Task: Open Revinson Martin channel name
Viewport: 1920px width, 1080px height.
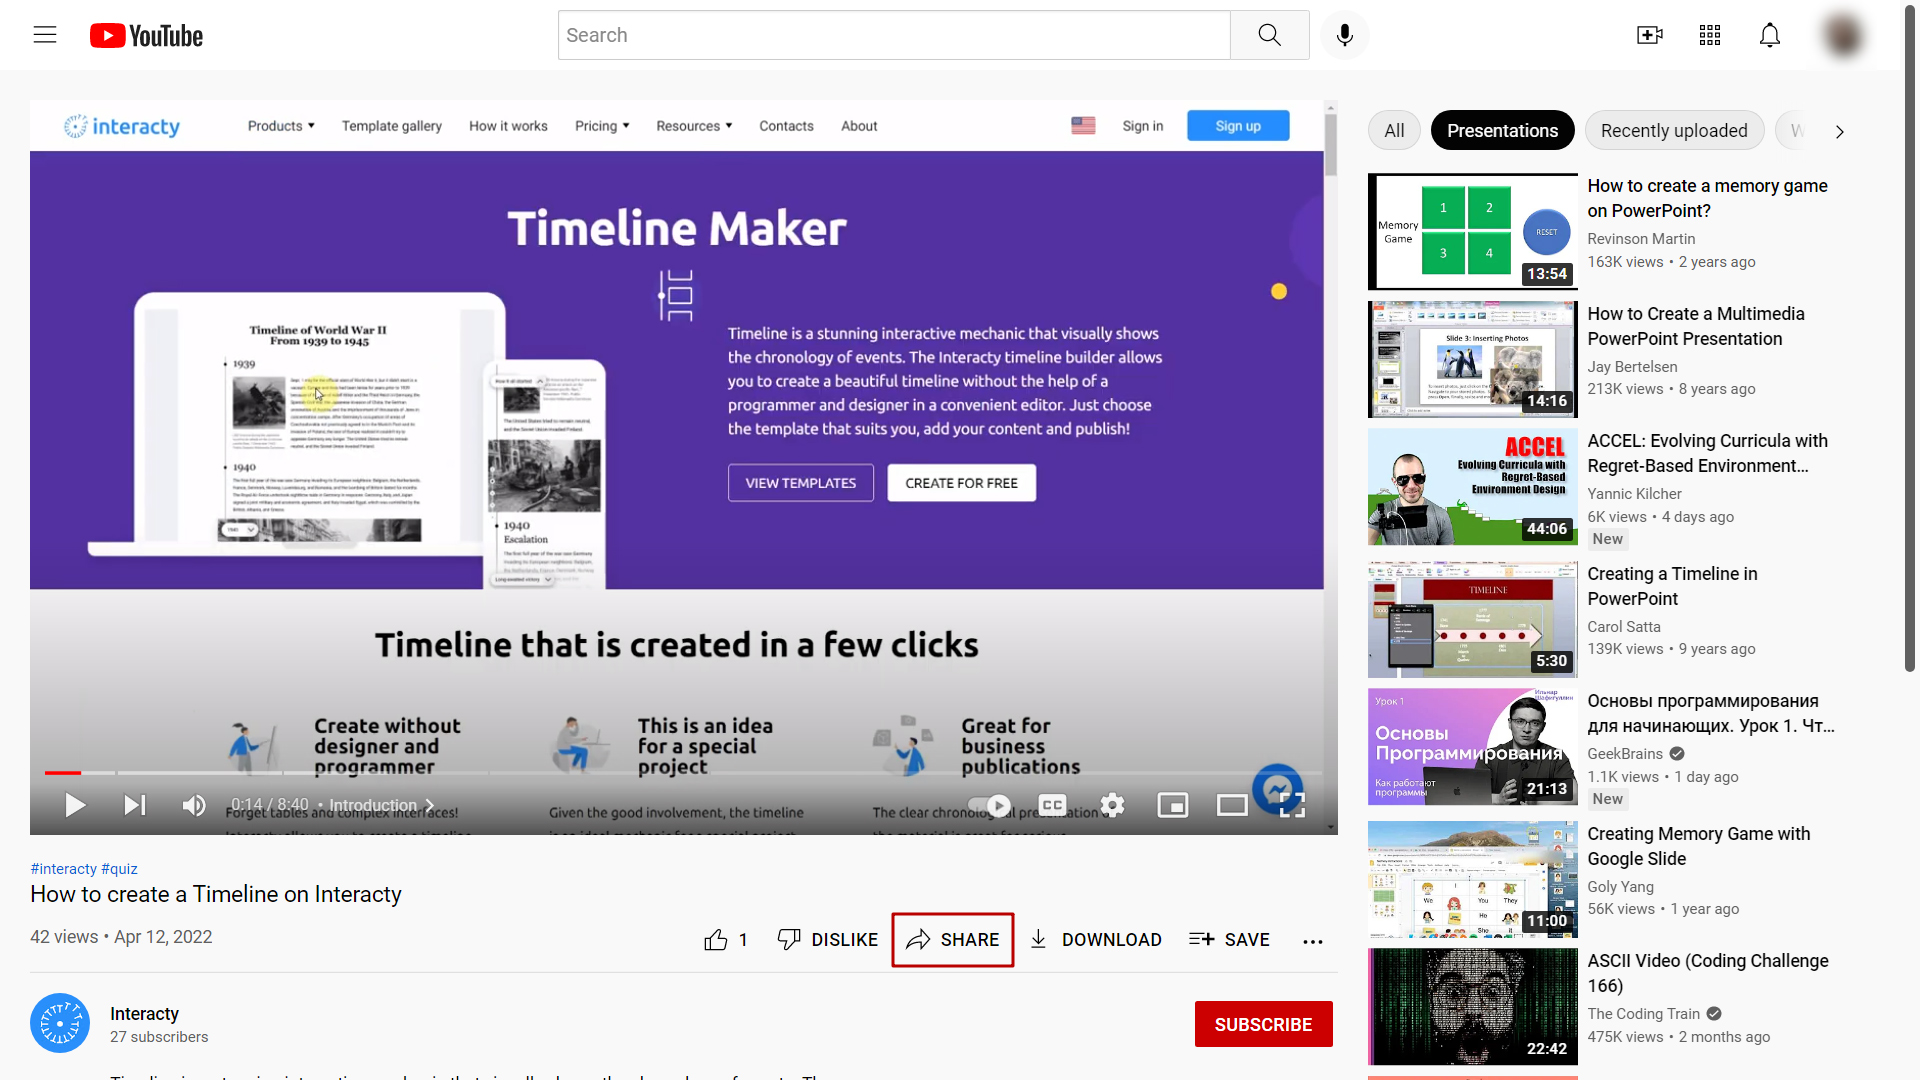Action: pyautogui.click(x=1641, y=238)
